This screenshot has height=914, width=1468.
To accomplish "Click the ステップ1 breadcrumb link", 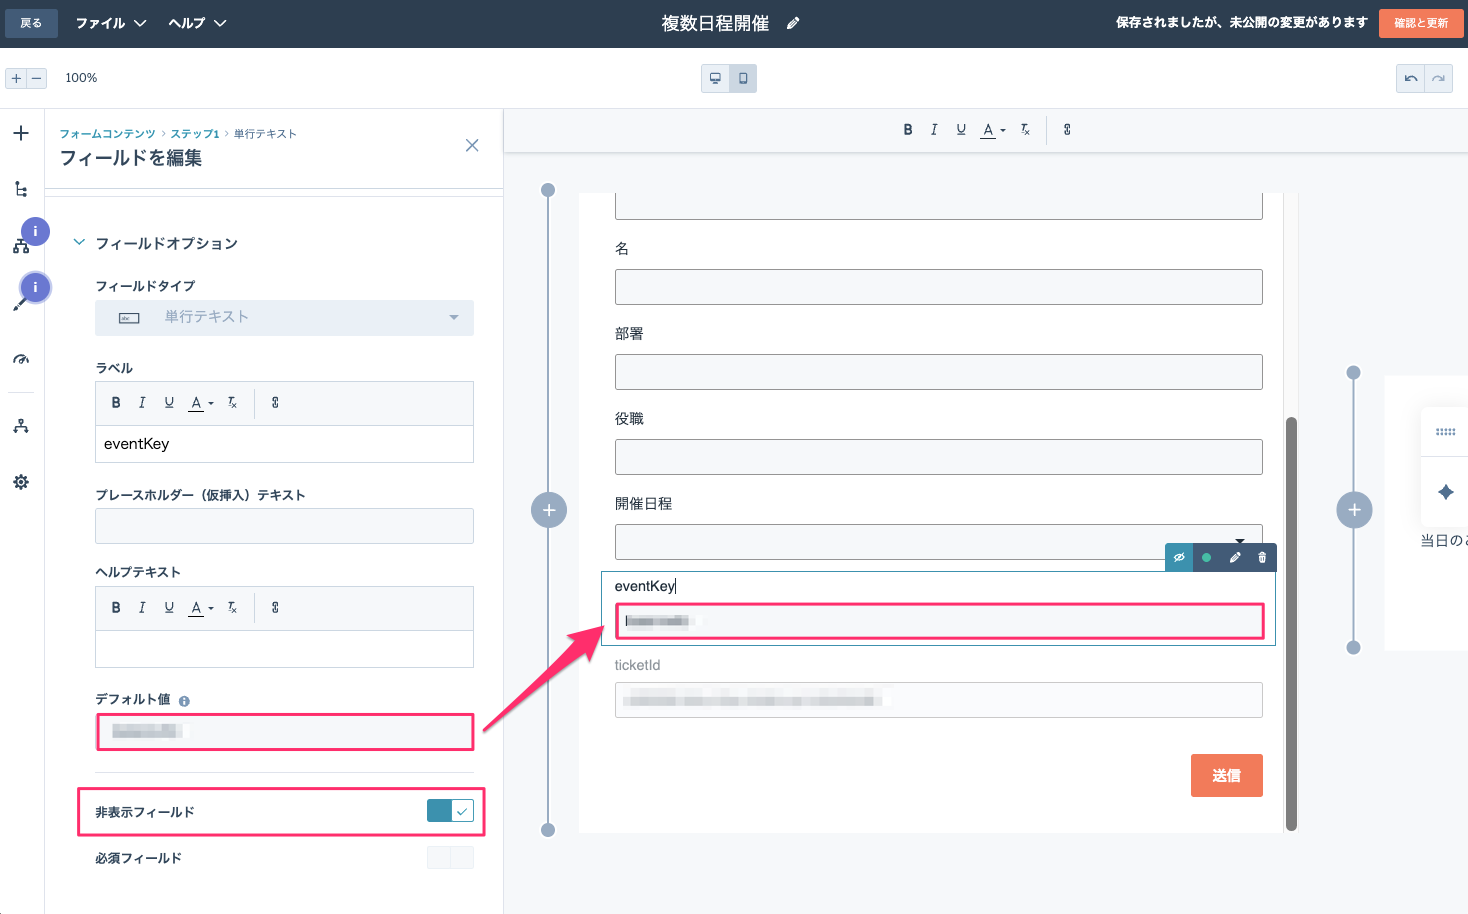I will (195, 133).
